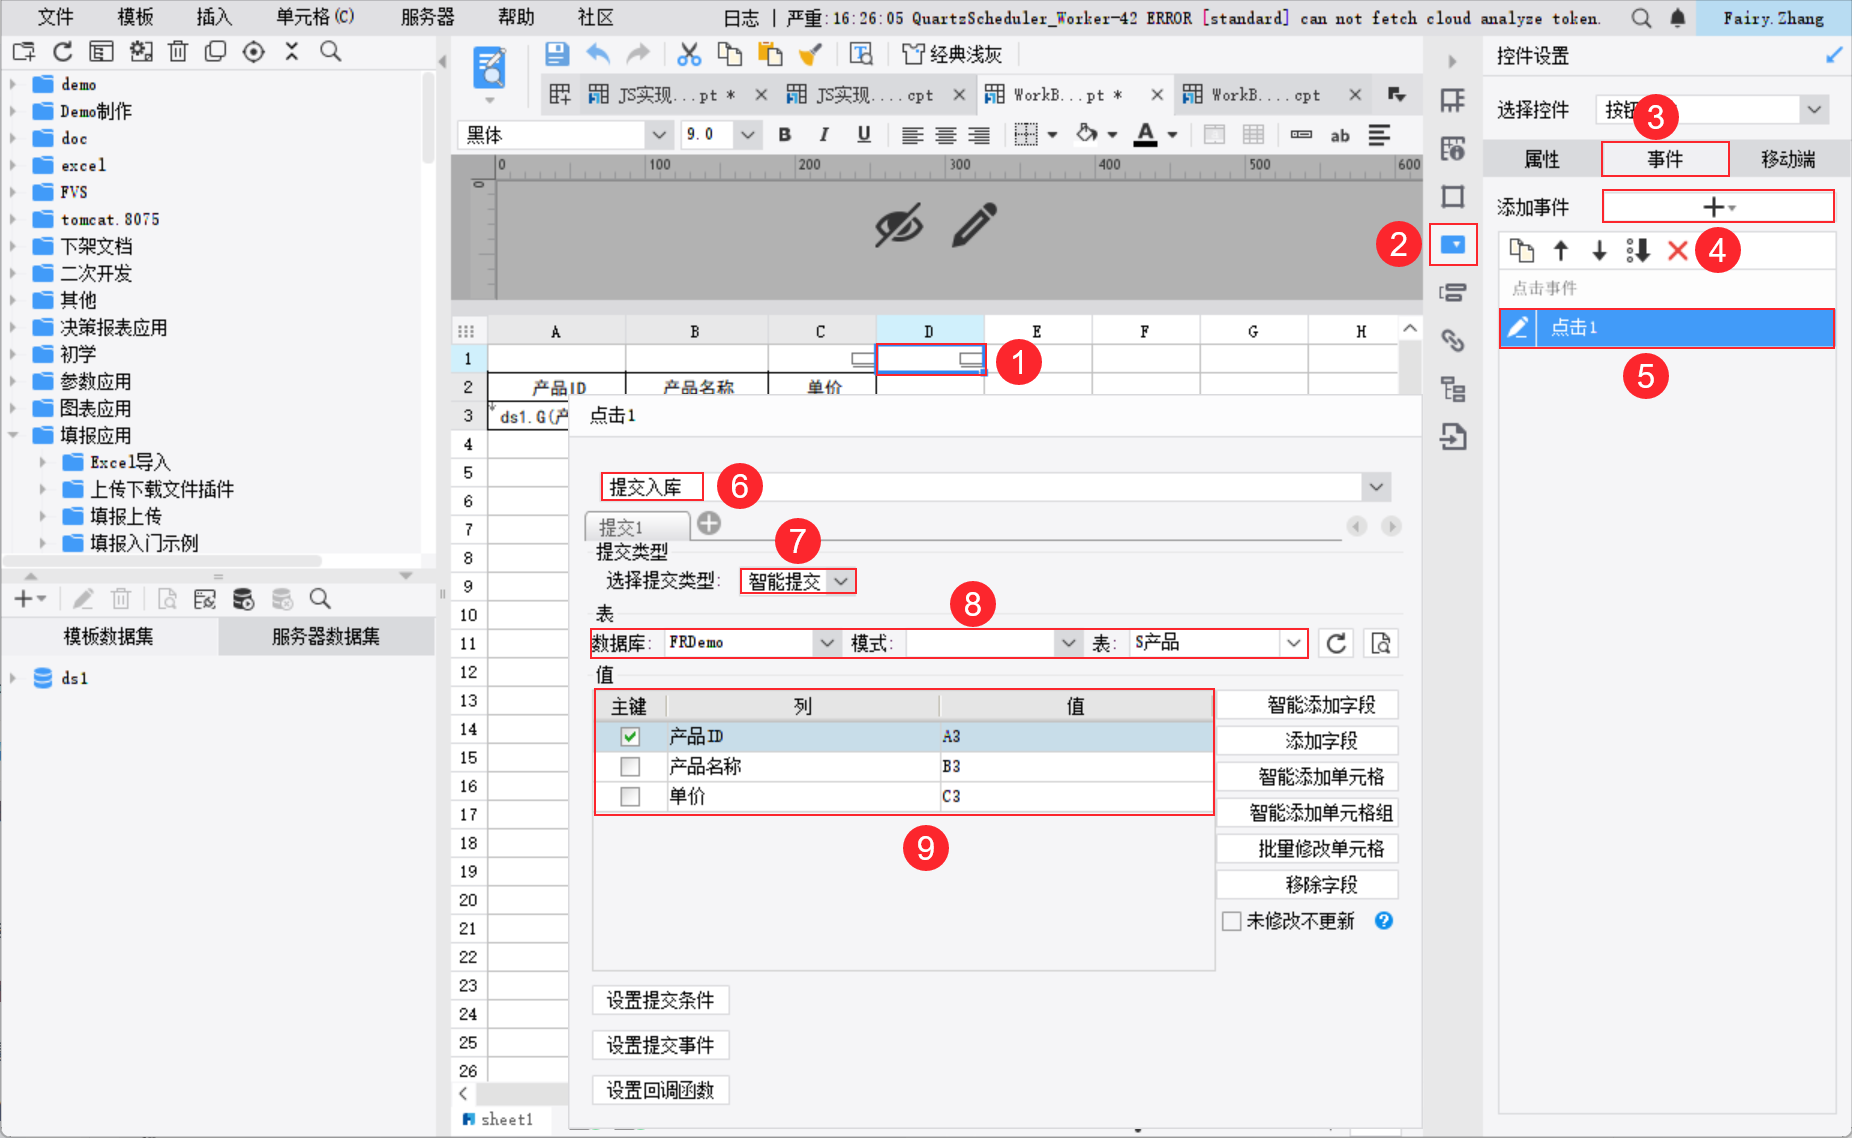This screenshot has height=1138, width=1852.
Task: Open the 模板 menu
Action: (x=135, y=17)
